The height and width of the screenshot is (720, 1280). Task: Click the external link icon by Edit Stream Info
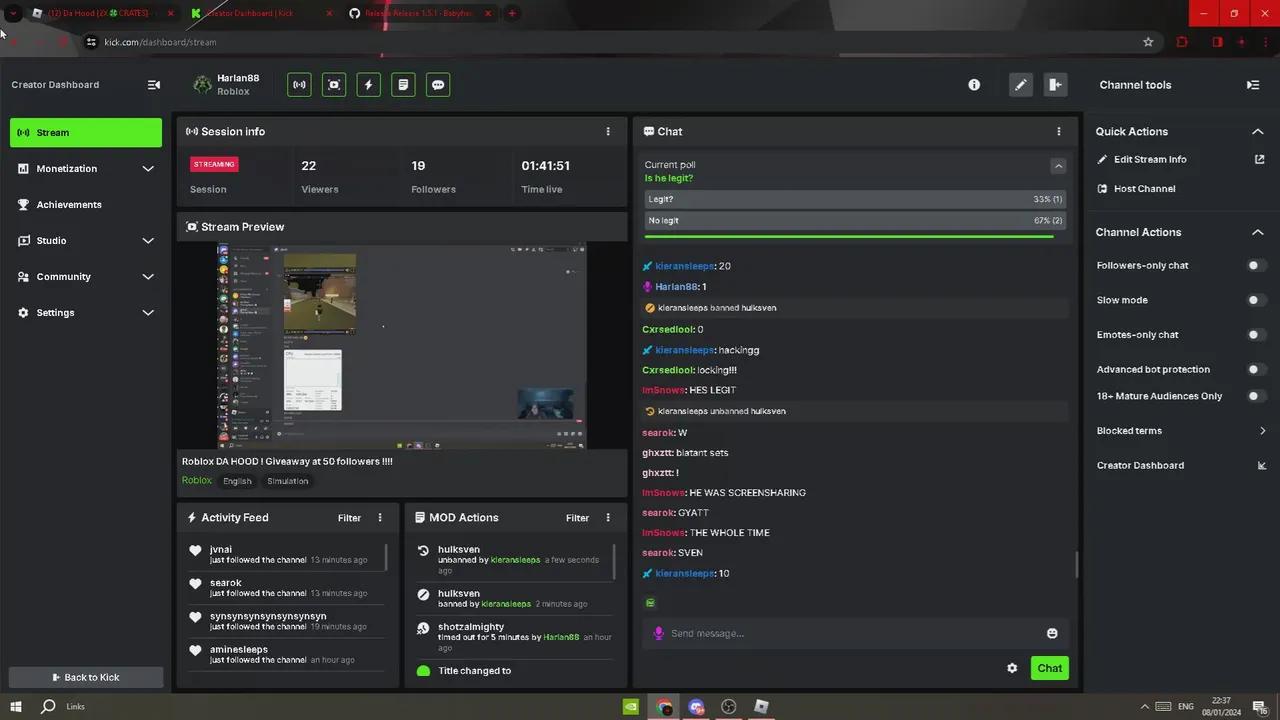pyautogui.click(x=1260, y=159)
